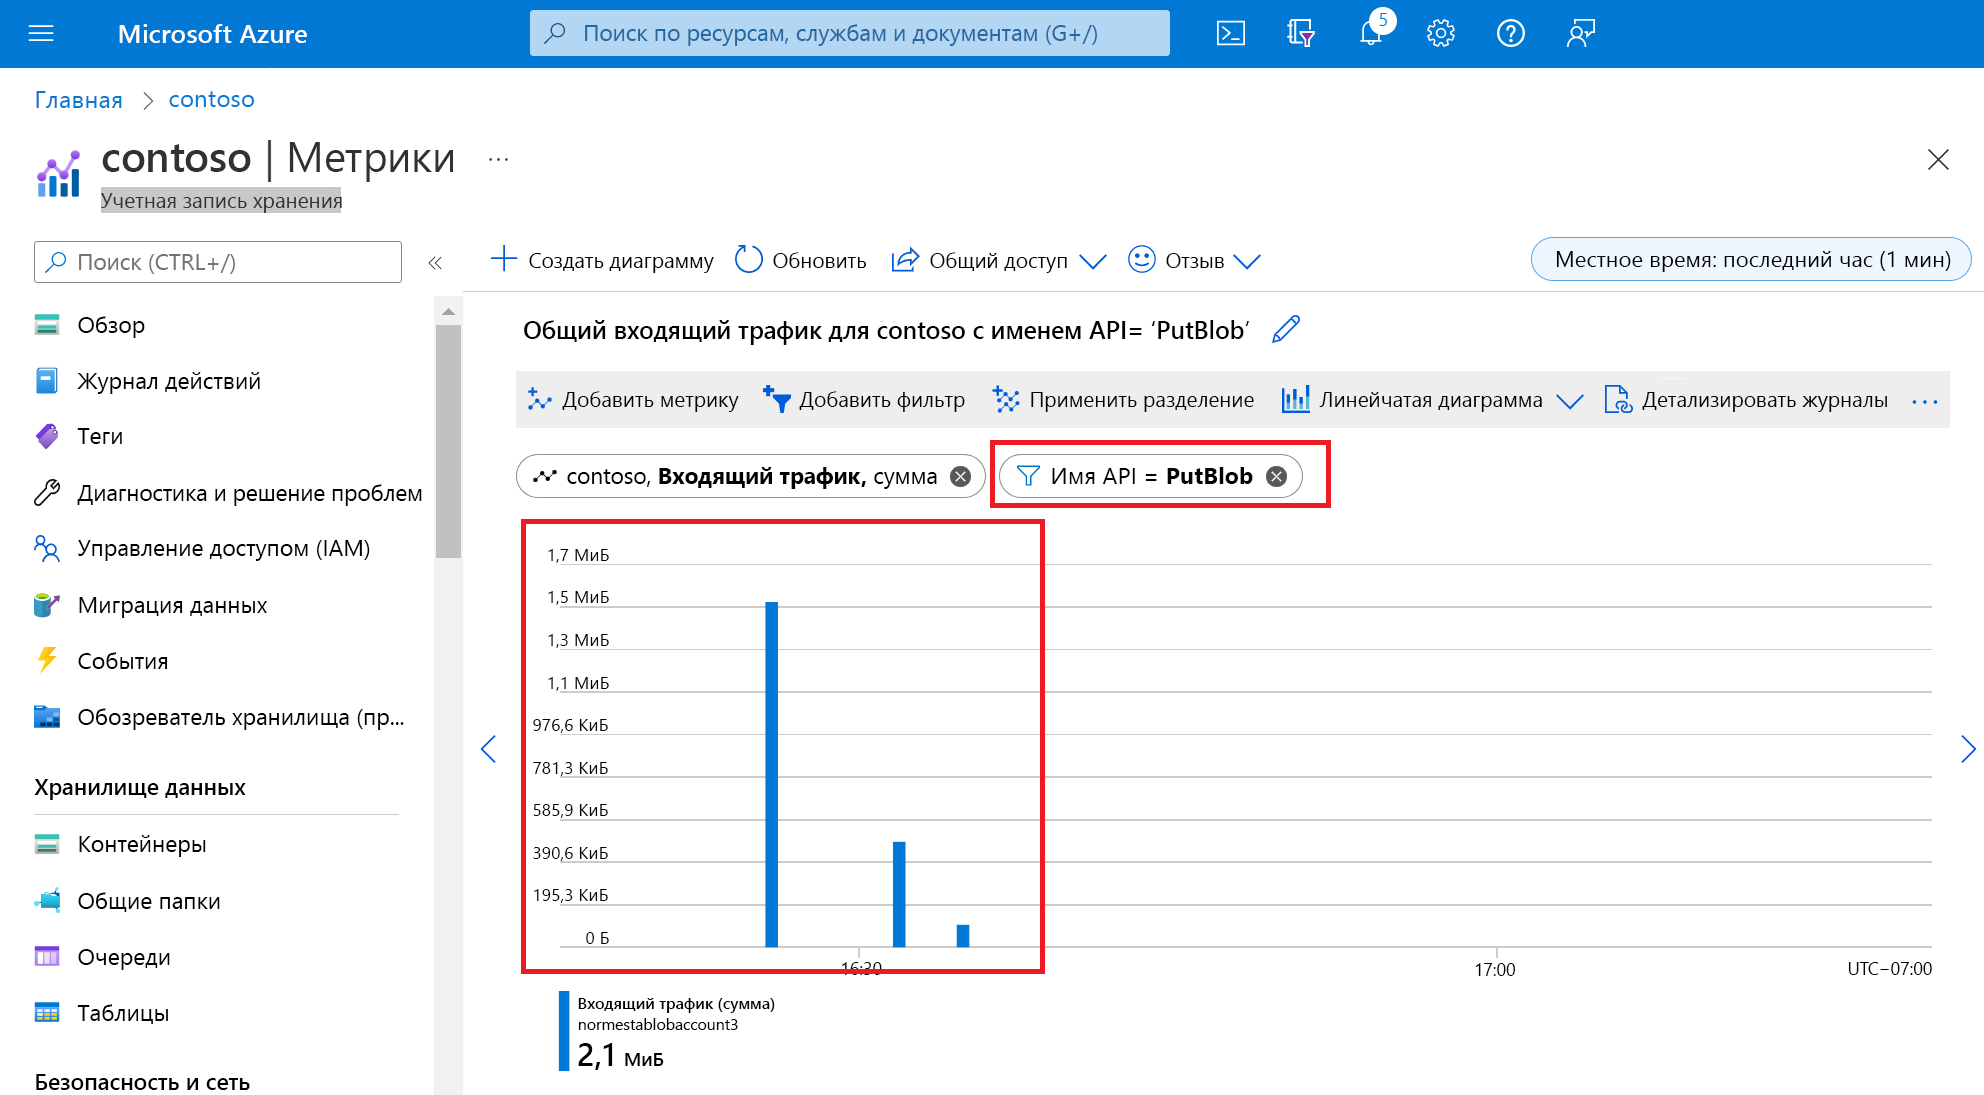Screen dimensions: 1984x1095
Task: Open the feedback person icon in header
Action: [x=1580, y=34]
